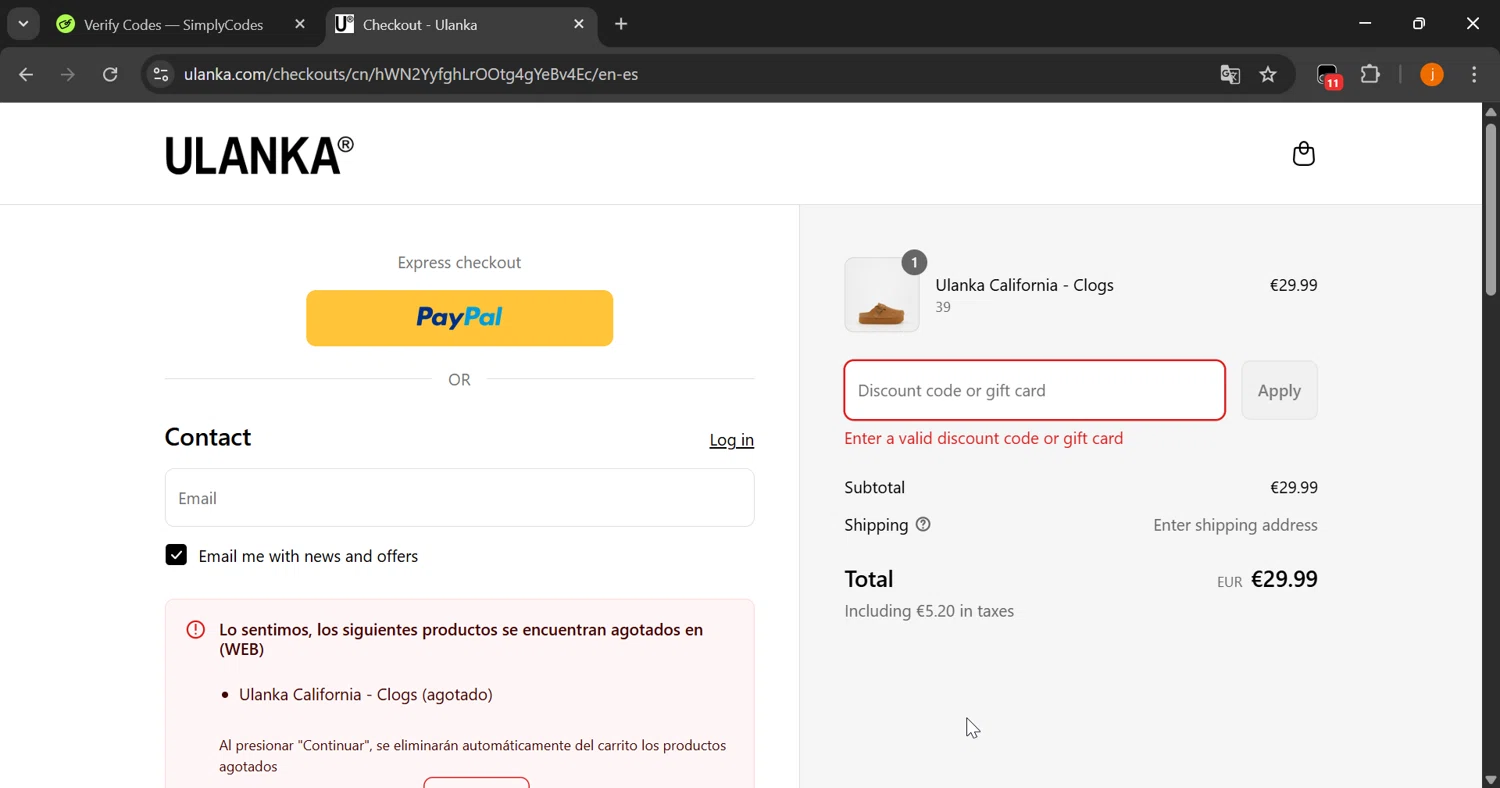
Task: Restore the browser window size
Action: (1419, 24)
